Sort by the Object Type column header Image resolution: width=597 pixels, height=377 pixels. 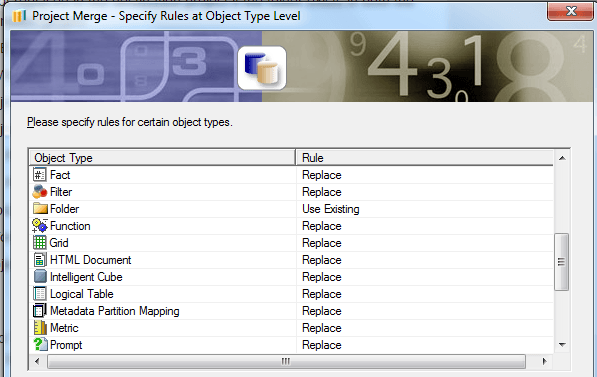click(163, 158)
